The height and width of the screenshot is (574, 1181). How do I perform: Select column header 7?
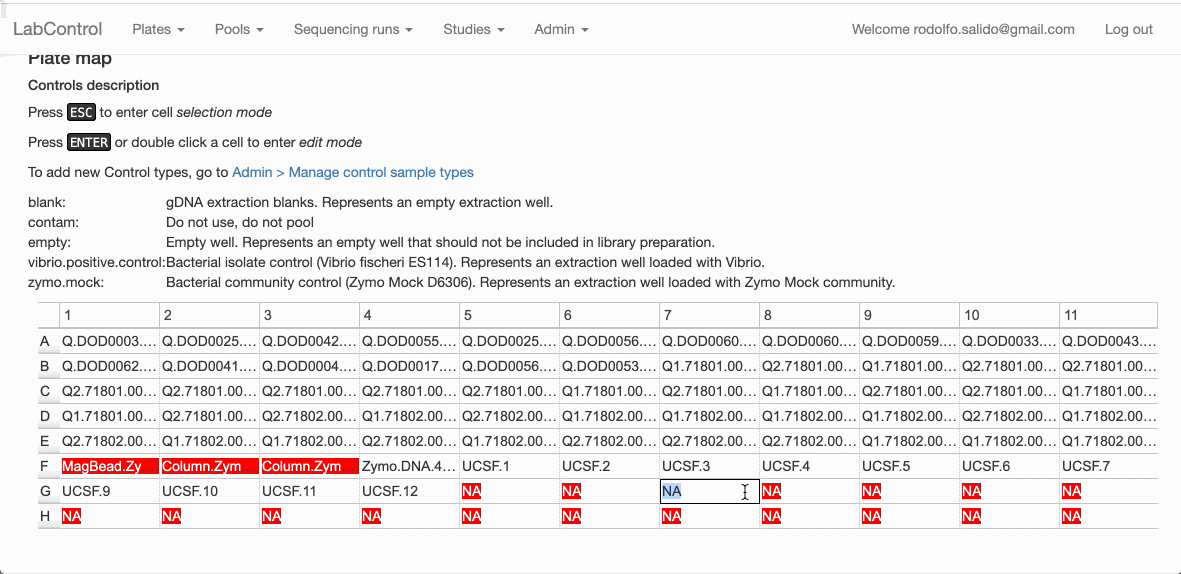tap(709, 315)
